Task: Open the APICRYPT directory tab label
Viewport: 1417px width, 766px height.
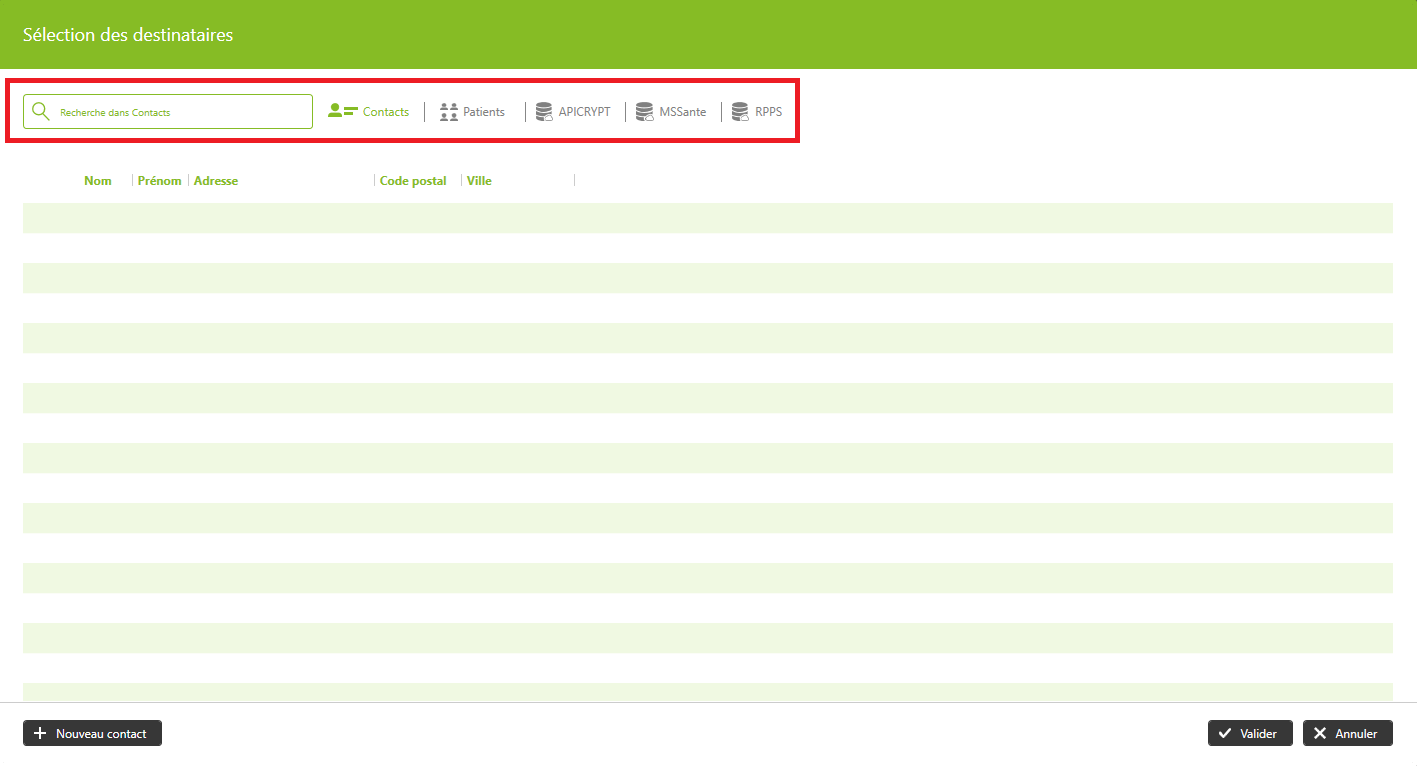Action: [584, 112]
